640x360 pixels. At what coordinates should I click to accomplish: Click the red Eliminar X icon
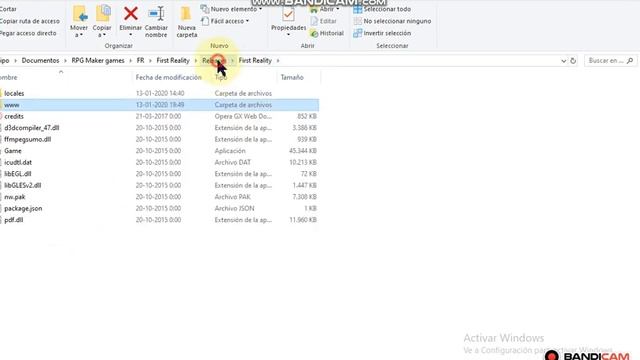(131, 13)
